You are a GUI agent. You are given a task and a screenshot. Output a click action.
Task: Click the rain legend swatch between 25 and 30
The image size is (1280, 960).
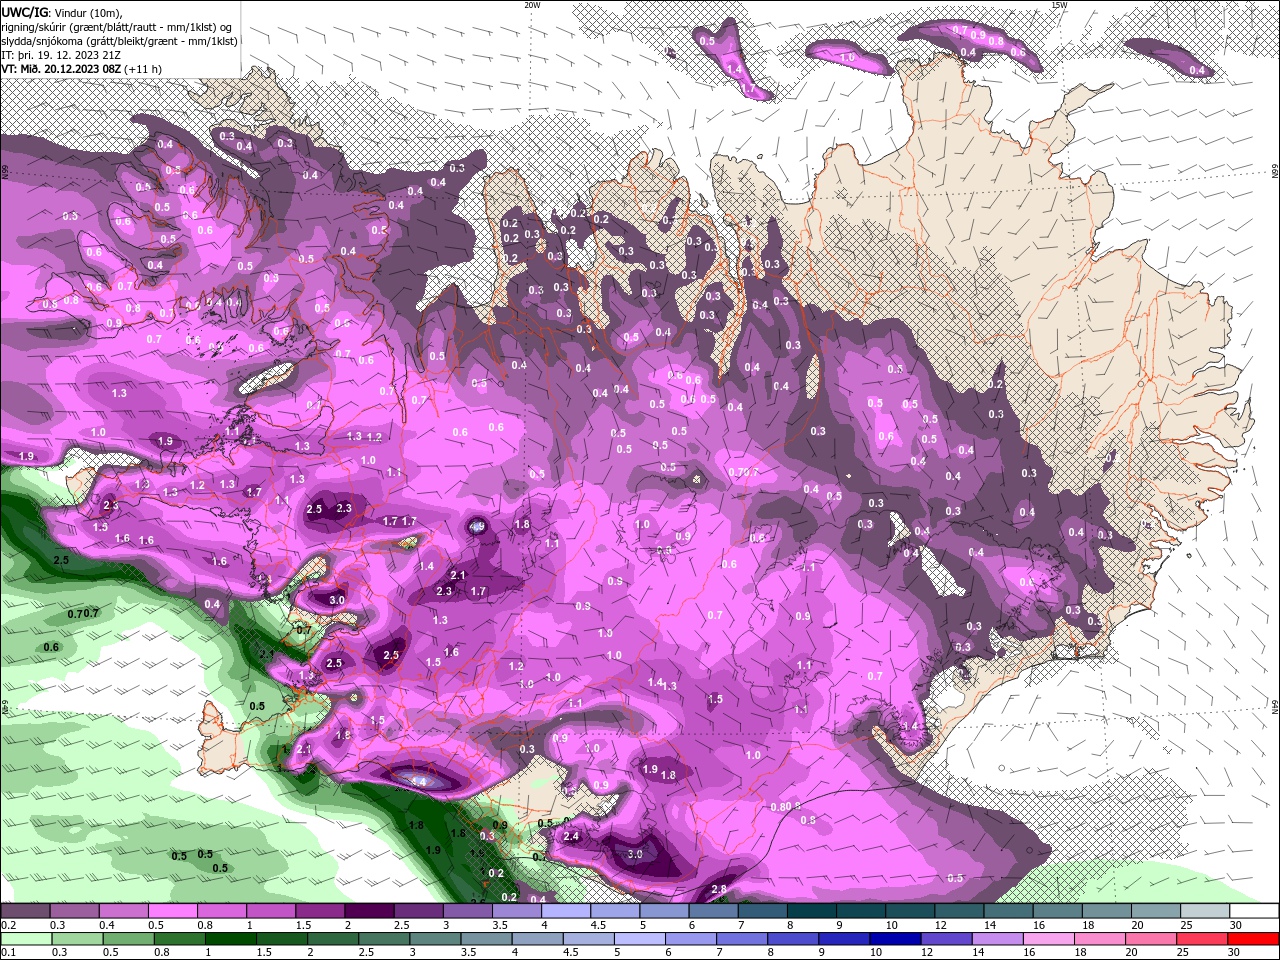point(1202,939)
